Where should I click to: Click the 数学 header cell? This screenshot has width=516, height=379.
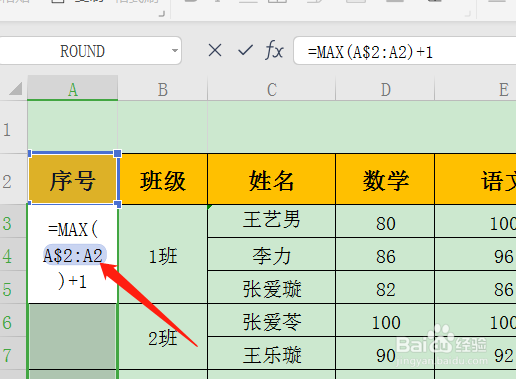point(385,179)
